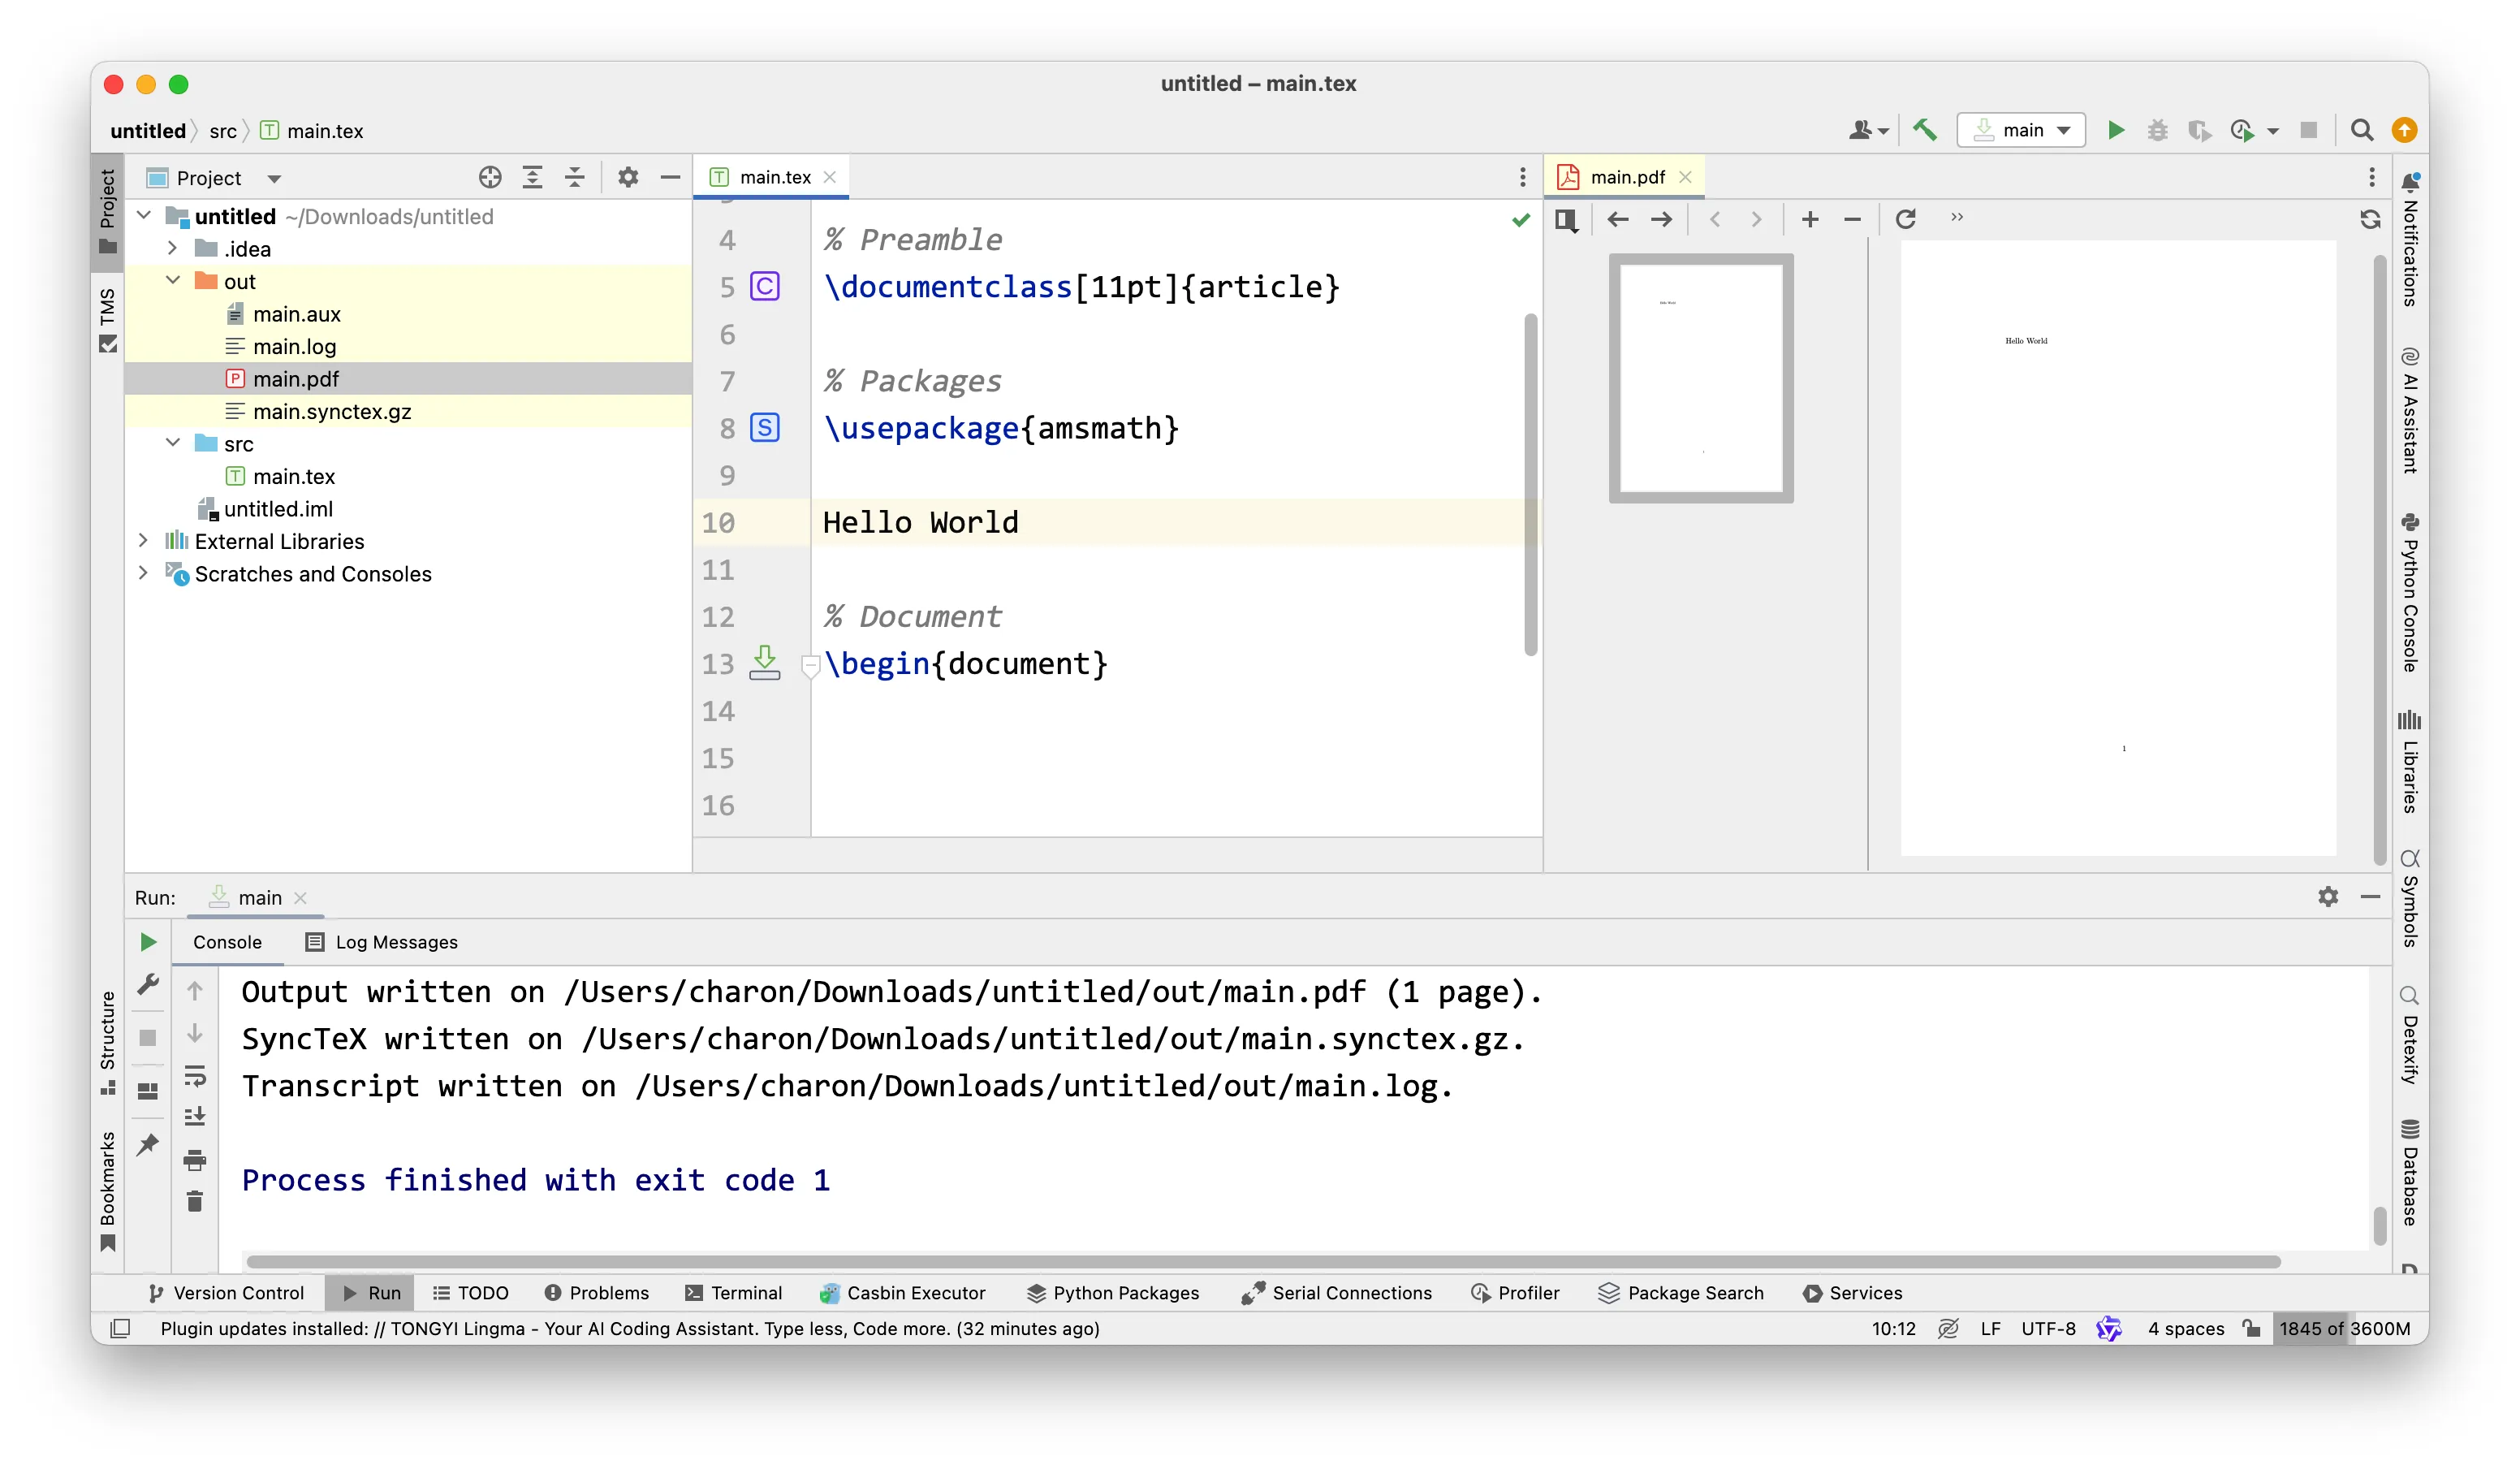
Task: Expand External Libraries node
Action: [x=144, y=541]
